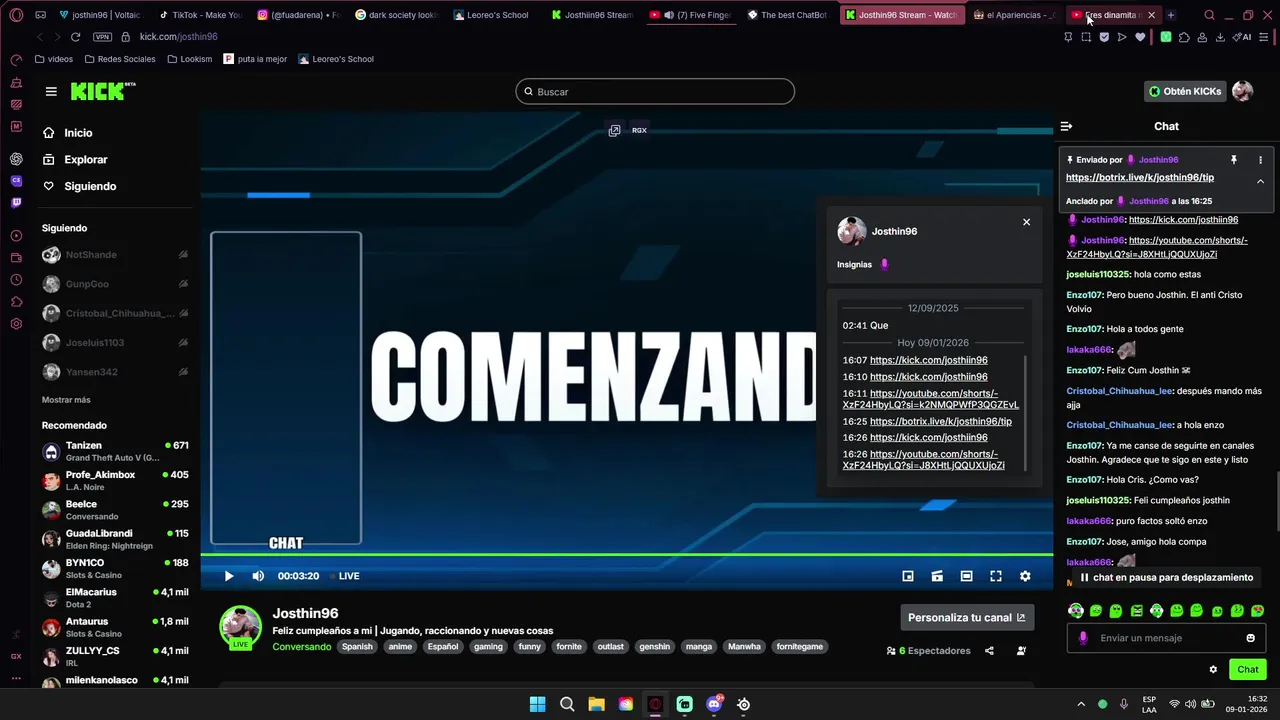Open Lookism bookmark folder
Screen dimensions: 1280x720
pos(190,59)
